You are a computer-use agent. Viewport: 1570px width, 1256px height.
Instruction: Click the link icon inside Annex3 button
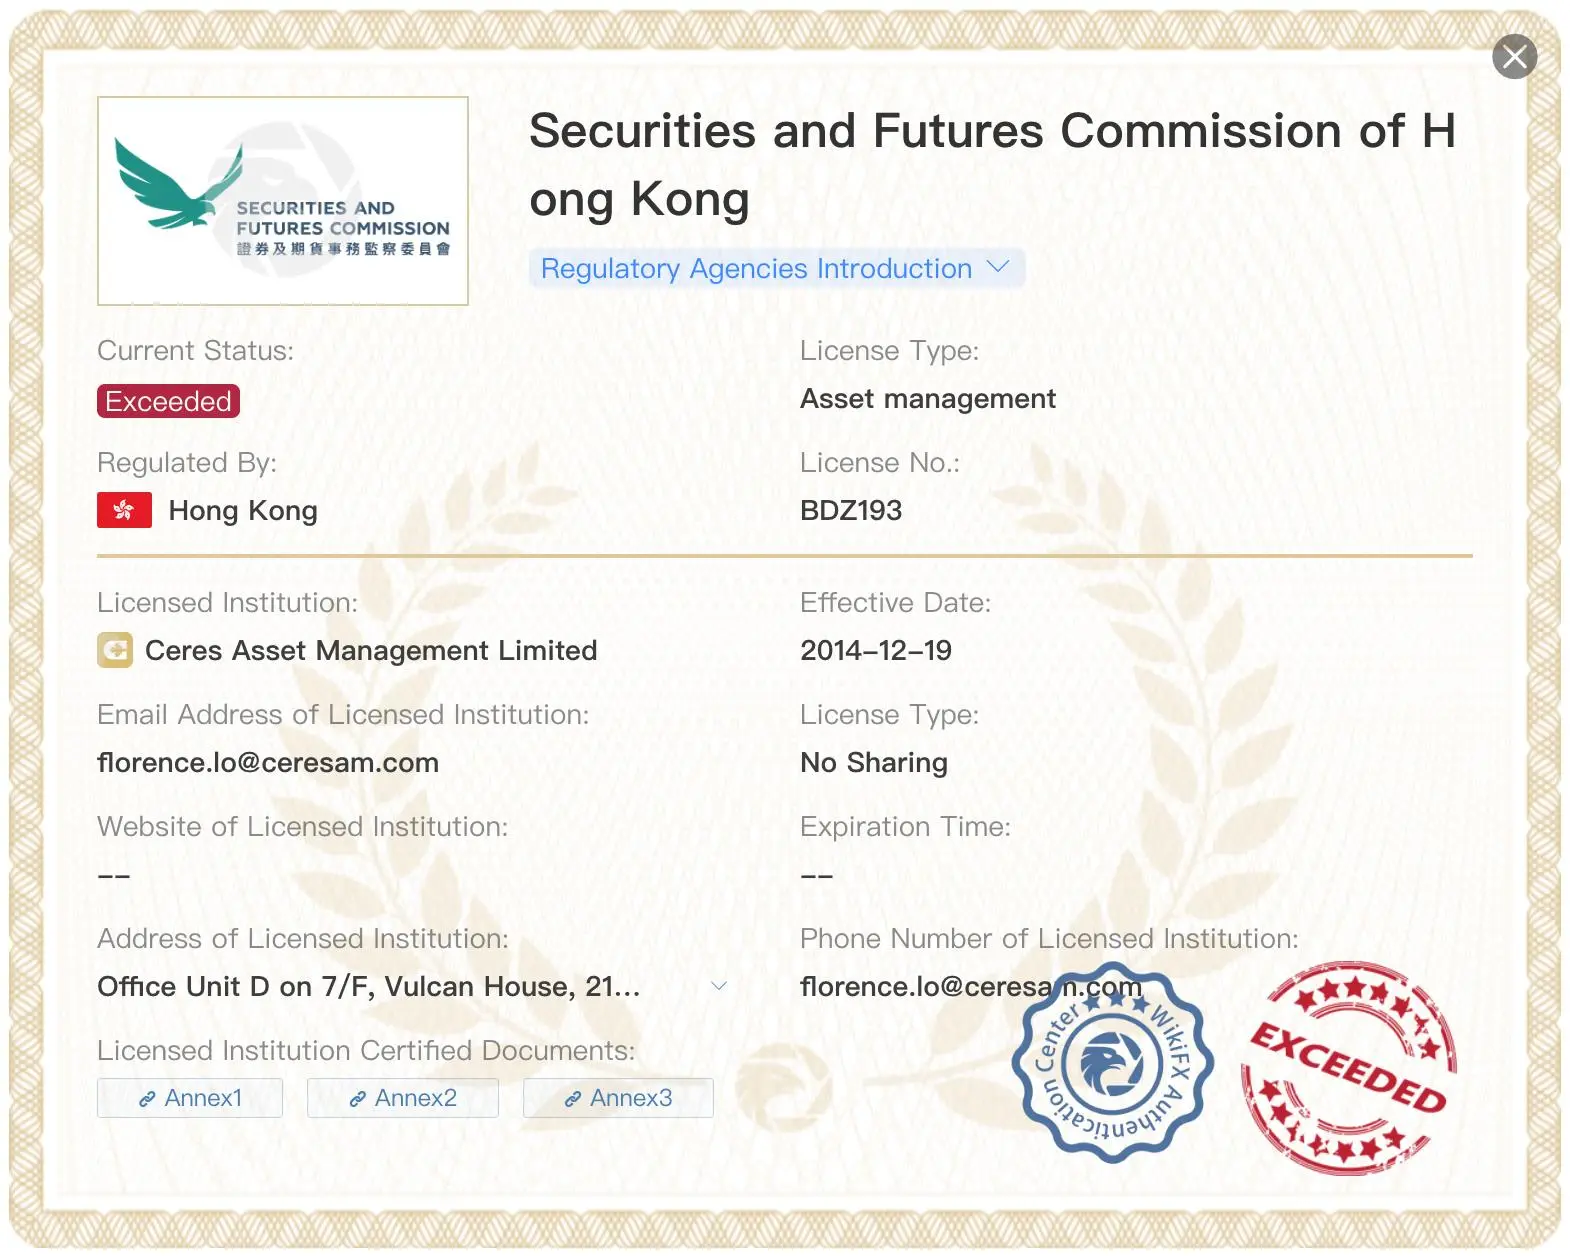(x=573, y=1099)
